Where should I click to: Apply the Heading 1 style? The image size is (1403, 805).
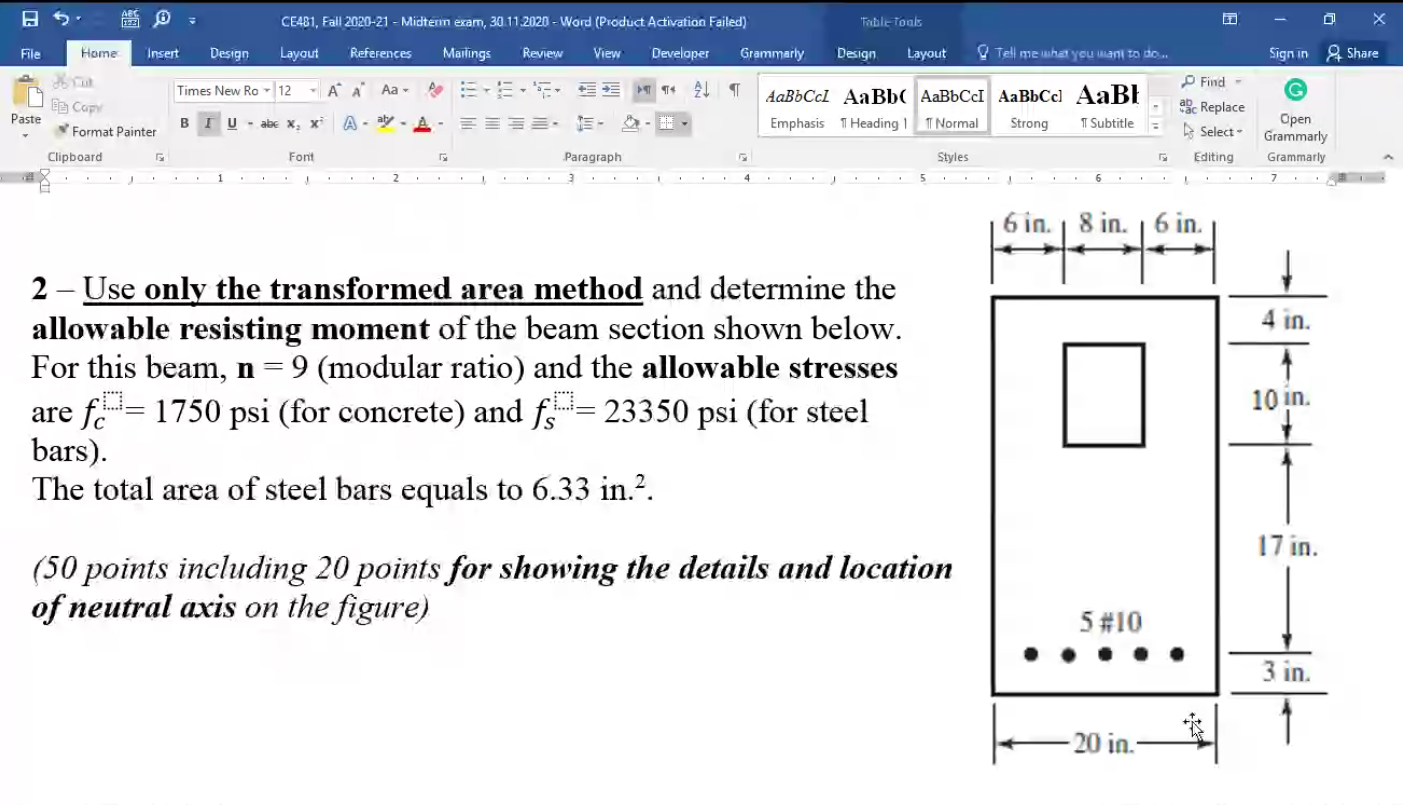tap(874, 107)
